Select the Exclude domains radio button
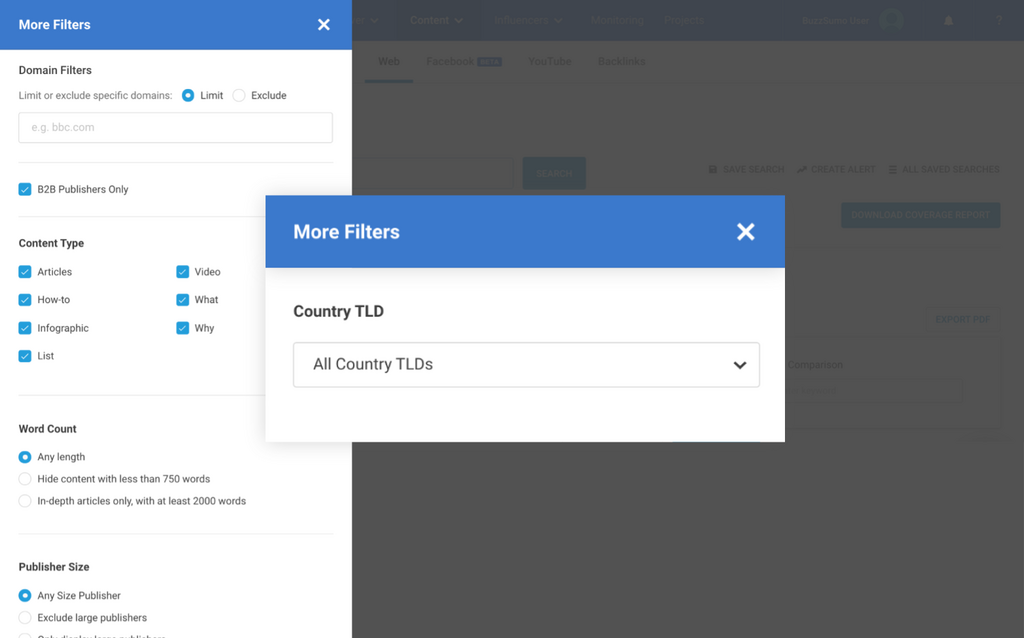1024x638 pixels. (x=239, y=96)
